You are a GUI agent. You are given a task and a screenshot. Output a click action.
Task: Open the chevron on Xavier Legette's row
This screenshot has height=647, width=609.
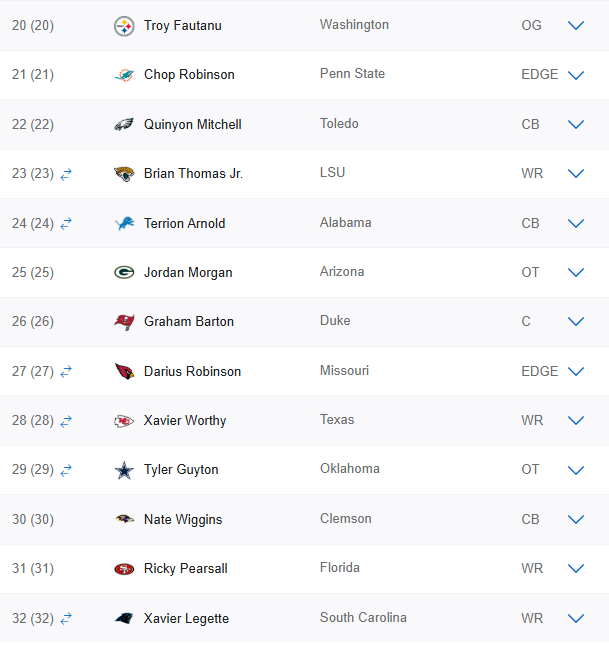pos(576,619)
